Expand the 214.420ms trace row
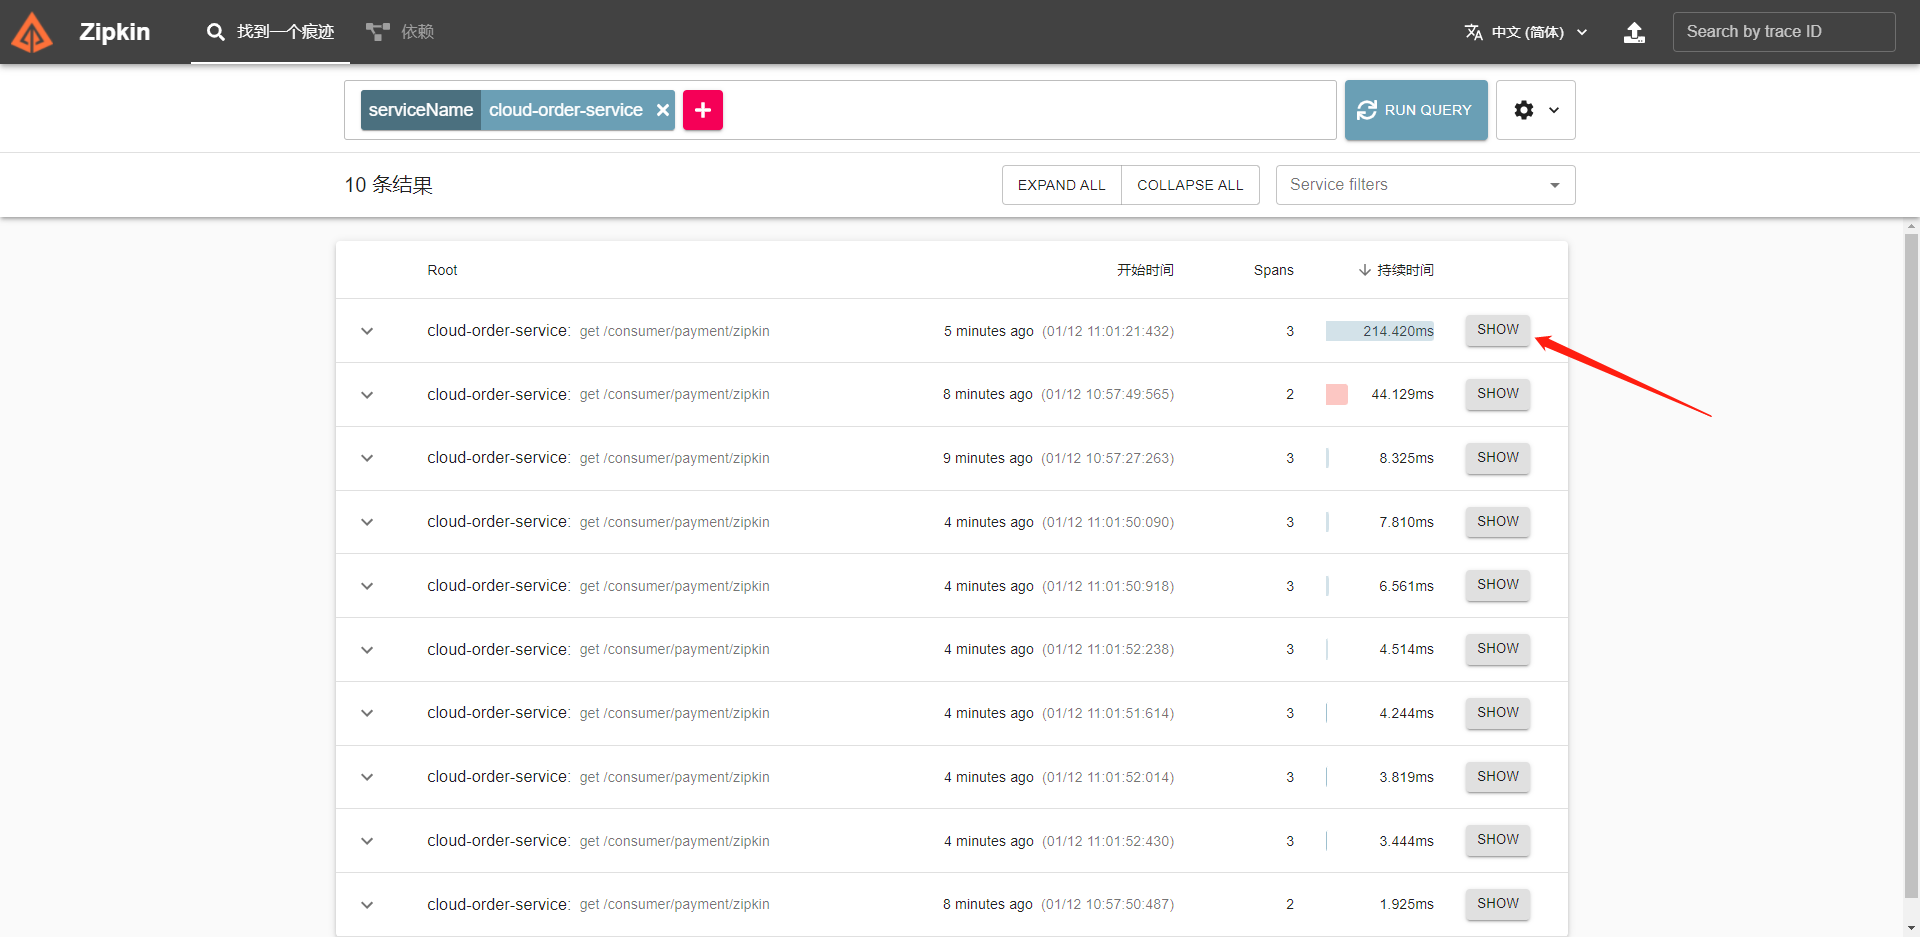The image size is (1920, 937). (367, 331)
